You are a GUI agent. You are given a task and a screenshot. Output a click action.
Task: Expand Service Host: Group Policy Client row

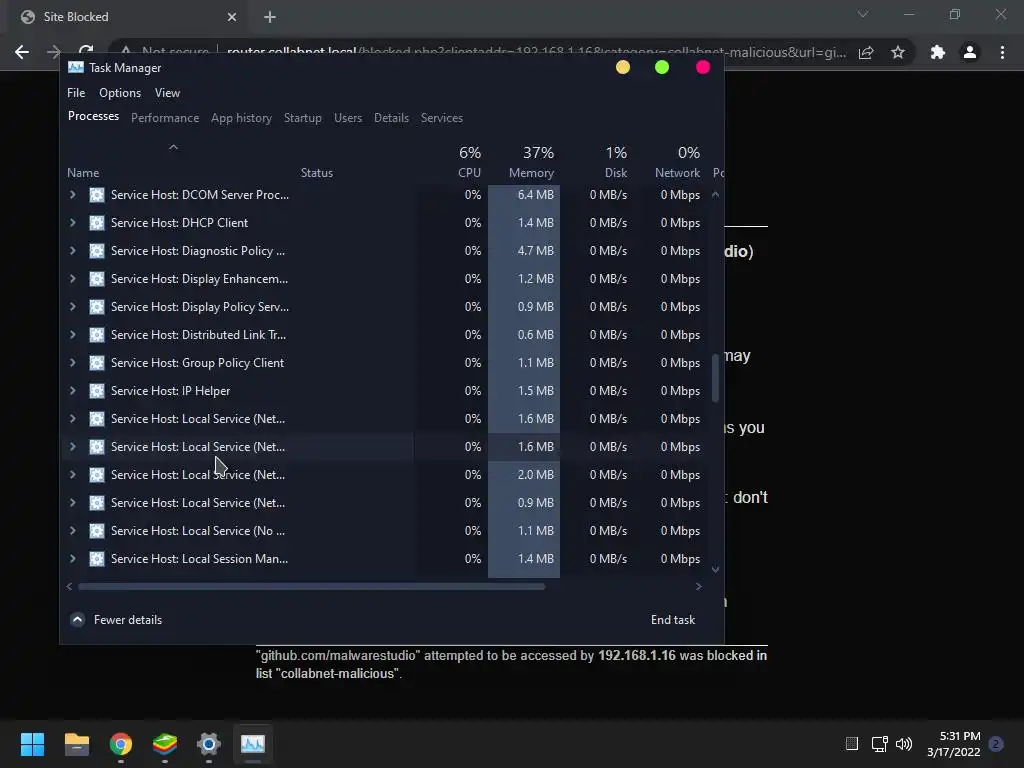[x=72, y=362]
